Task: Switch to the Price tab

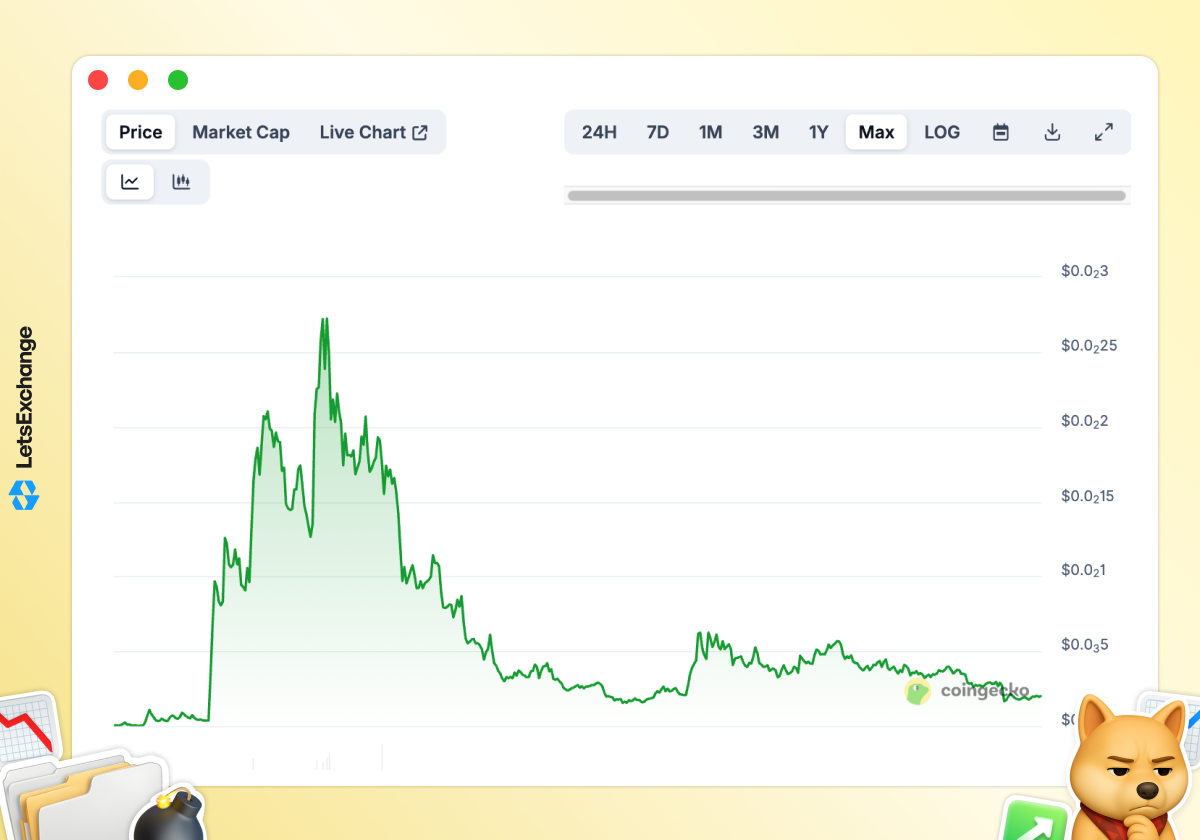Action: click(x=141, y=132)
